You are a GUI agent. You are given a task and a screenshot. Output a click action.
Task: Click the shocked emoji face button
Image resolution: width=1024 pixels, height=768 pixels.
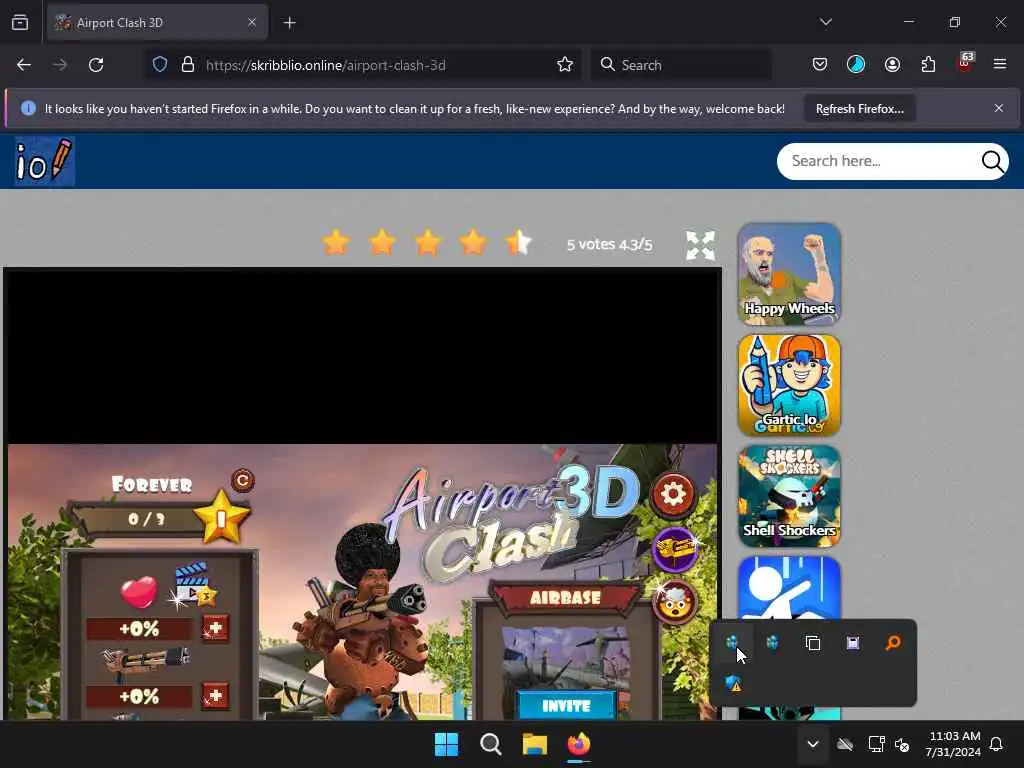pyautogui.click(x=675, y=603)
